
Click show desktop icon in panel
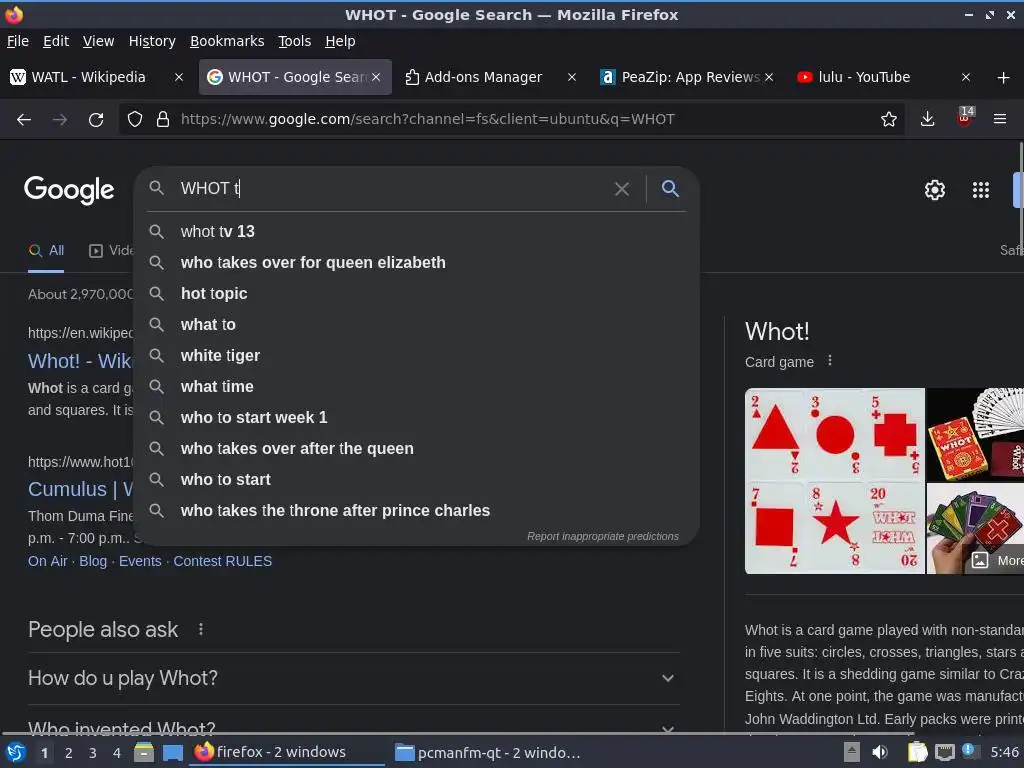pos(172,753)
